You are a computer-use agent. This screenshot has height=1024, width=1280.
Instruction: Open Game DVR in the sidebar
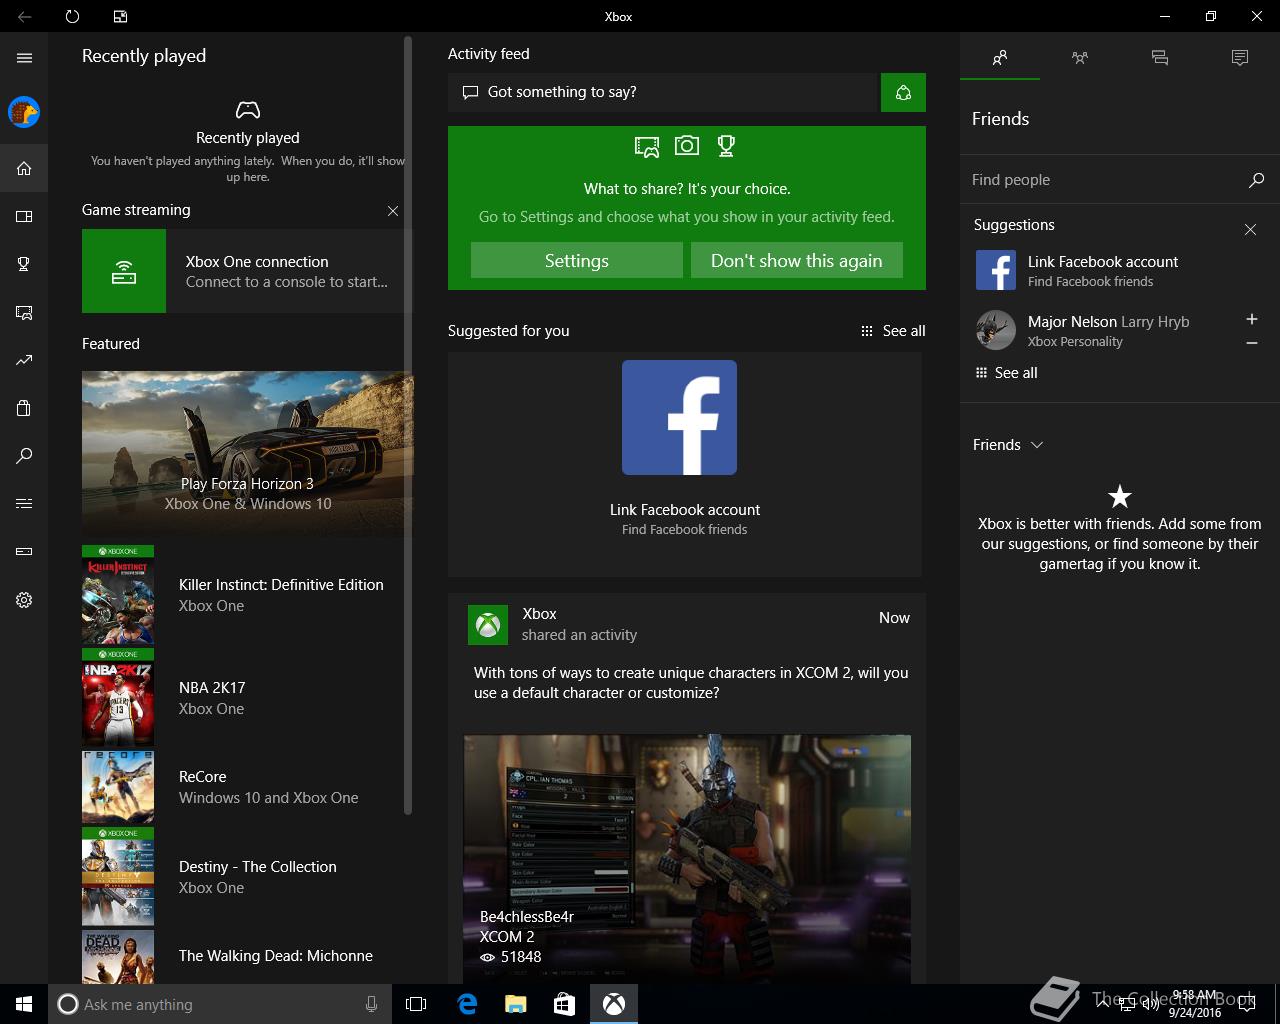click(x=24, y=312)
